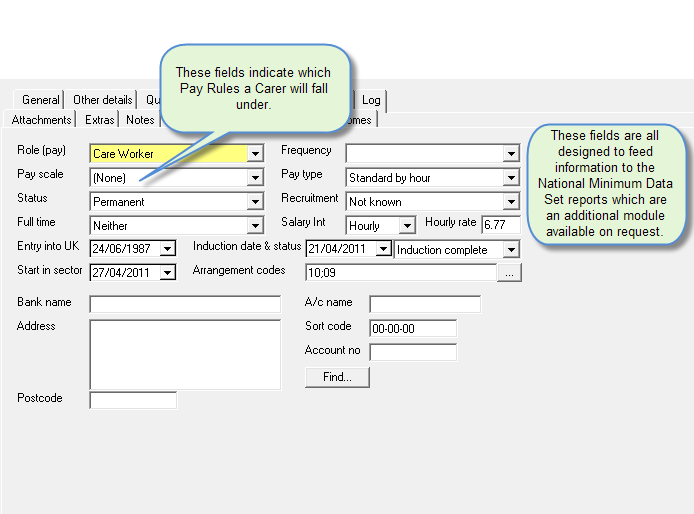The height and width of the screenshot is (514, 694).
Task: Click the Sort code field
Action: [x=412, y=328]
